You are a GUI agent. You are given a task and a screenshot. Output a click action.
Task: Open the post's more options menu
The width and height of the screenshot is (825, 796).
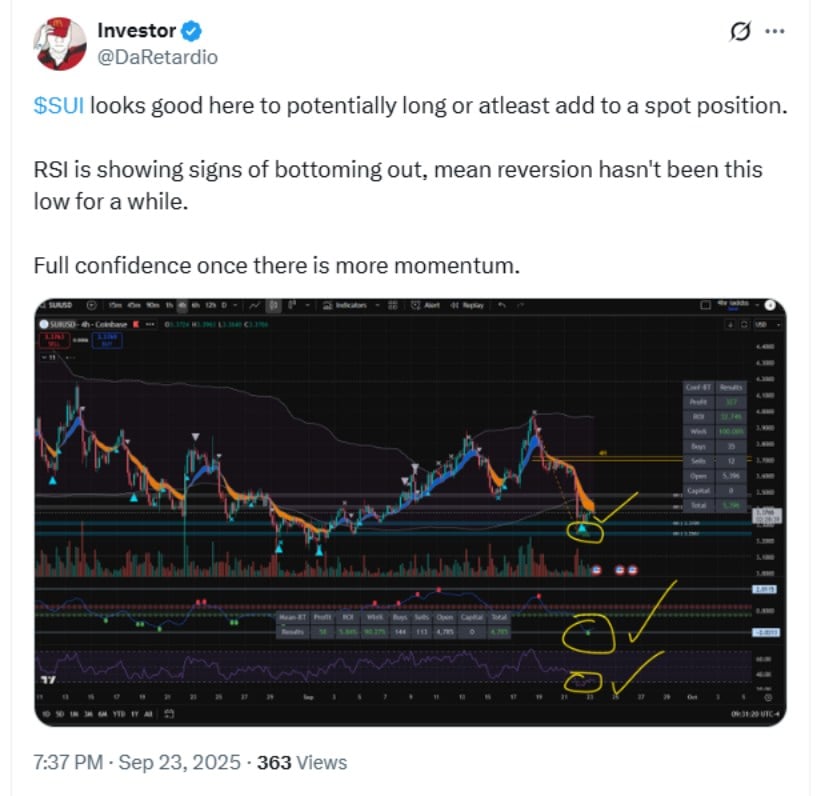[x=775, y=32]
